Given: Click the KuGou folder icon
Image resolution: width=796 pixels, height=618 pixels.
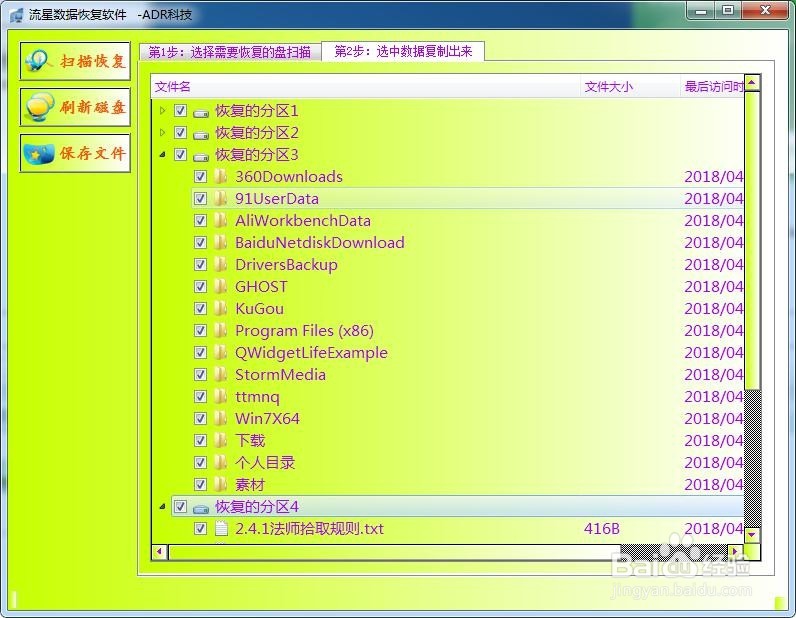Looking at the screenshot, I should [220, 308].
